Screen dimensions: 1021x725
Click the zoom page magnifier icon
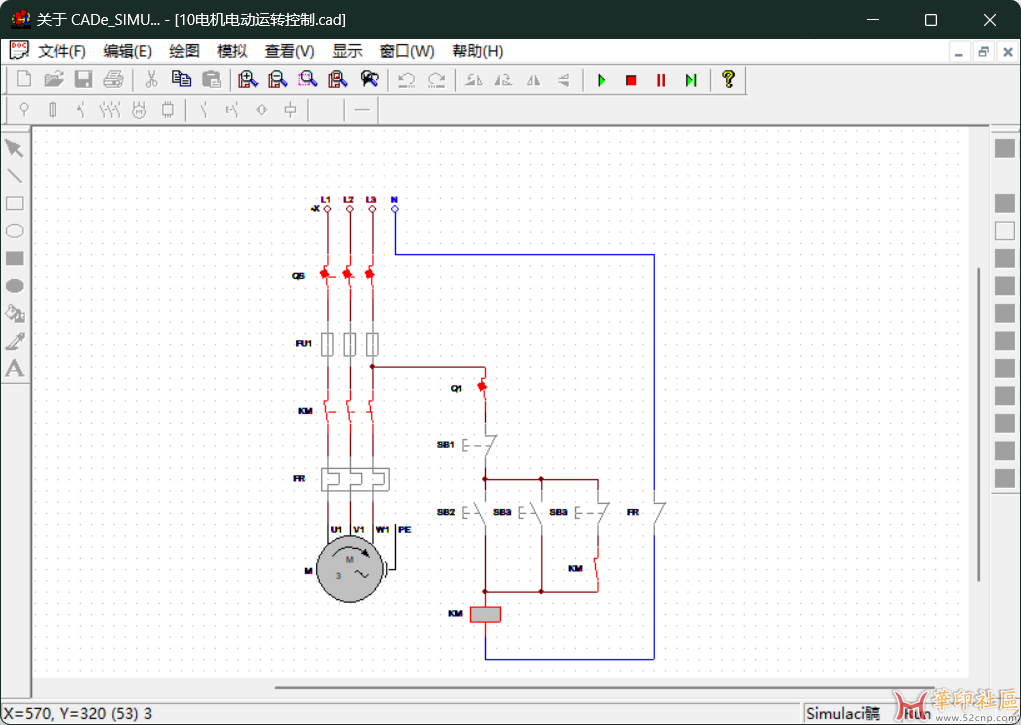click(x=337, y=79)
